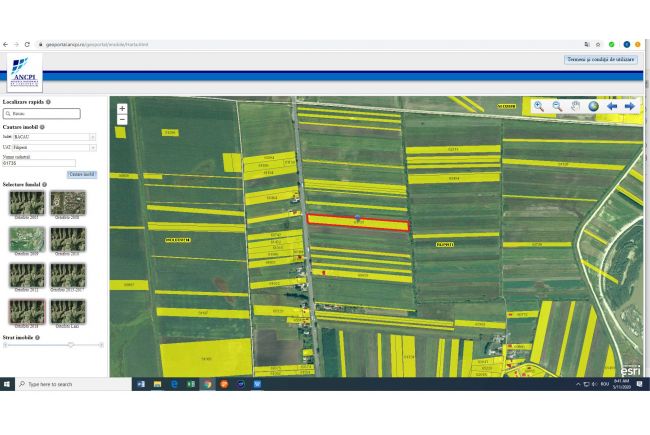
Task: Click the Cautare imobil search button
Action: click(82, 175)
